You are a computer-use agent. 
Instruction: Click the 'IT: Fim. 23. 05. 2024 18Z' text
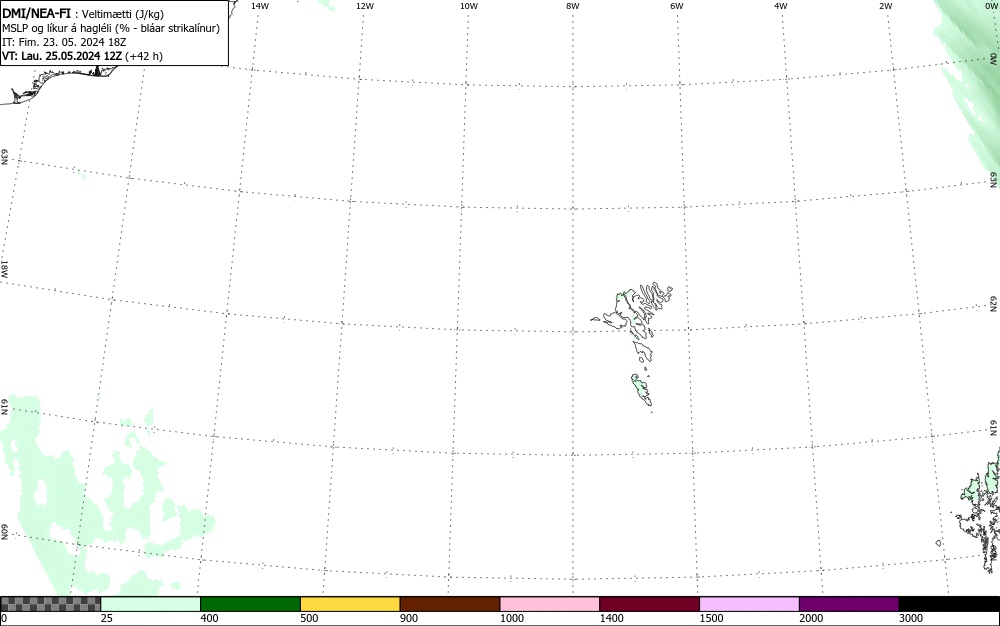pos(64,42)
